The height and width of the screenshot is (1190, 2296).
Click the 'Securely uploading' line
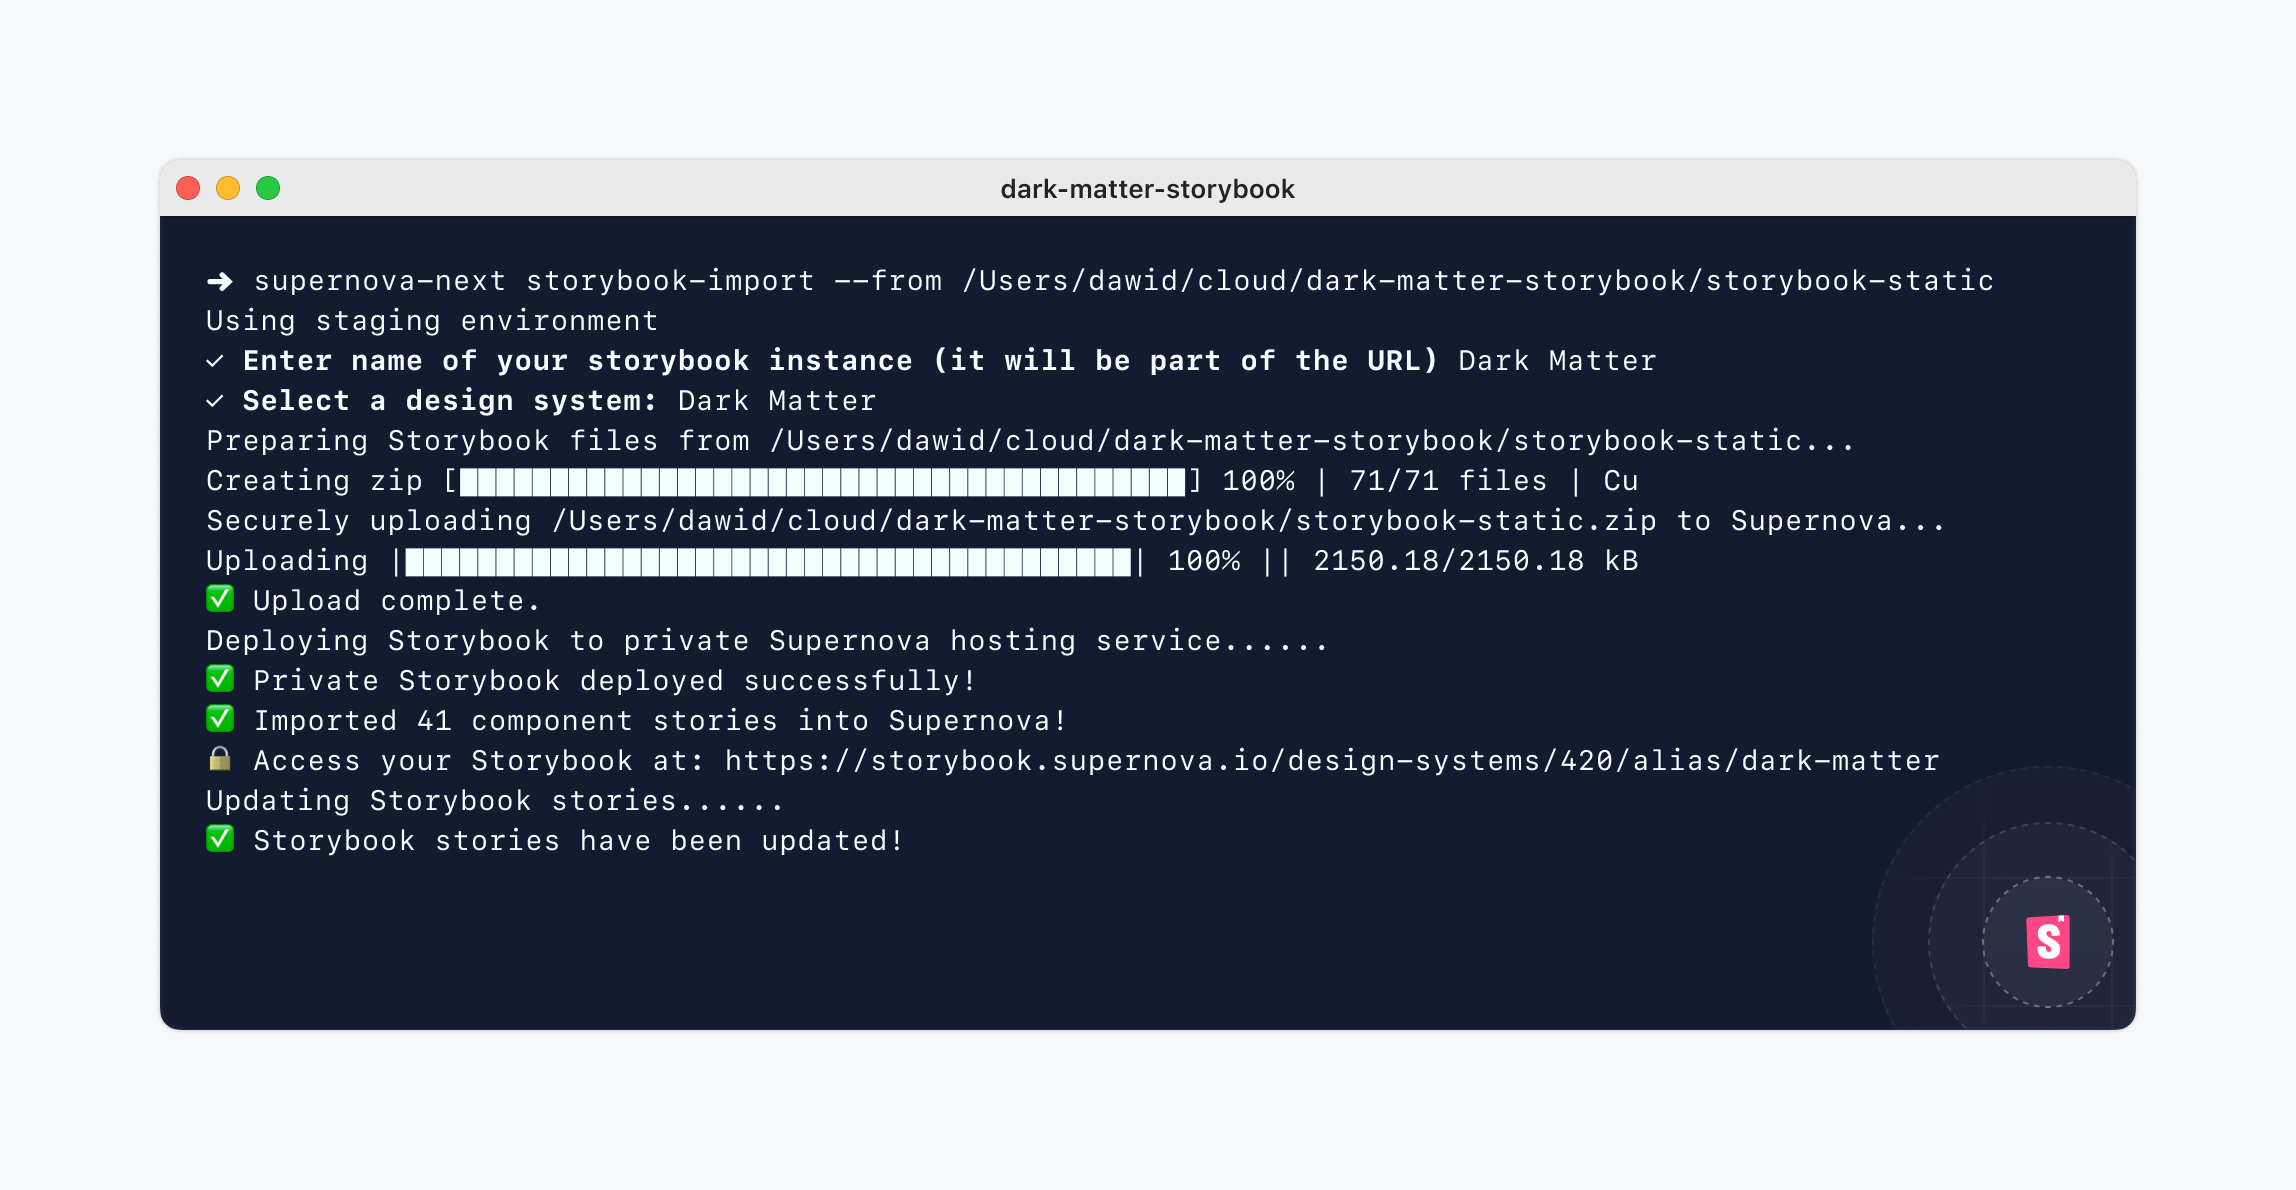click(x=1076, y=521)
